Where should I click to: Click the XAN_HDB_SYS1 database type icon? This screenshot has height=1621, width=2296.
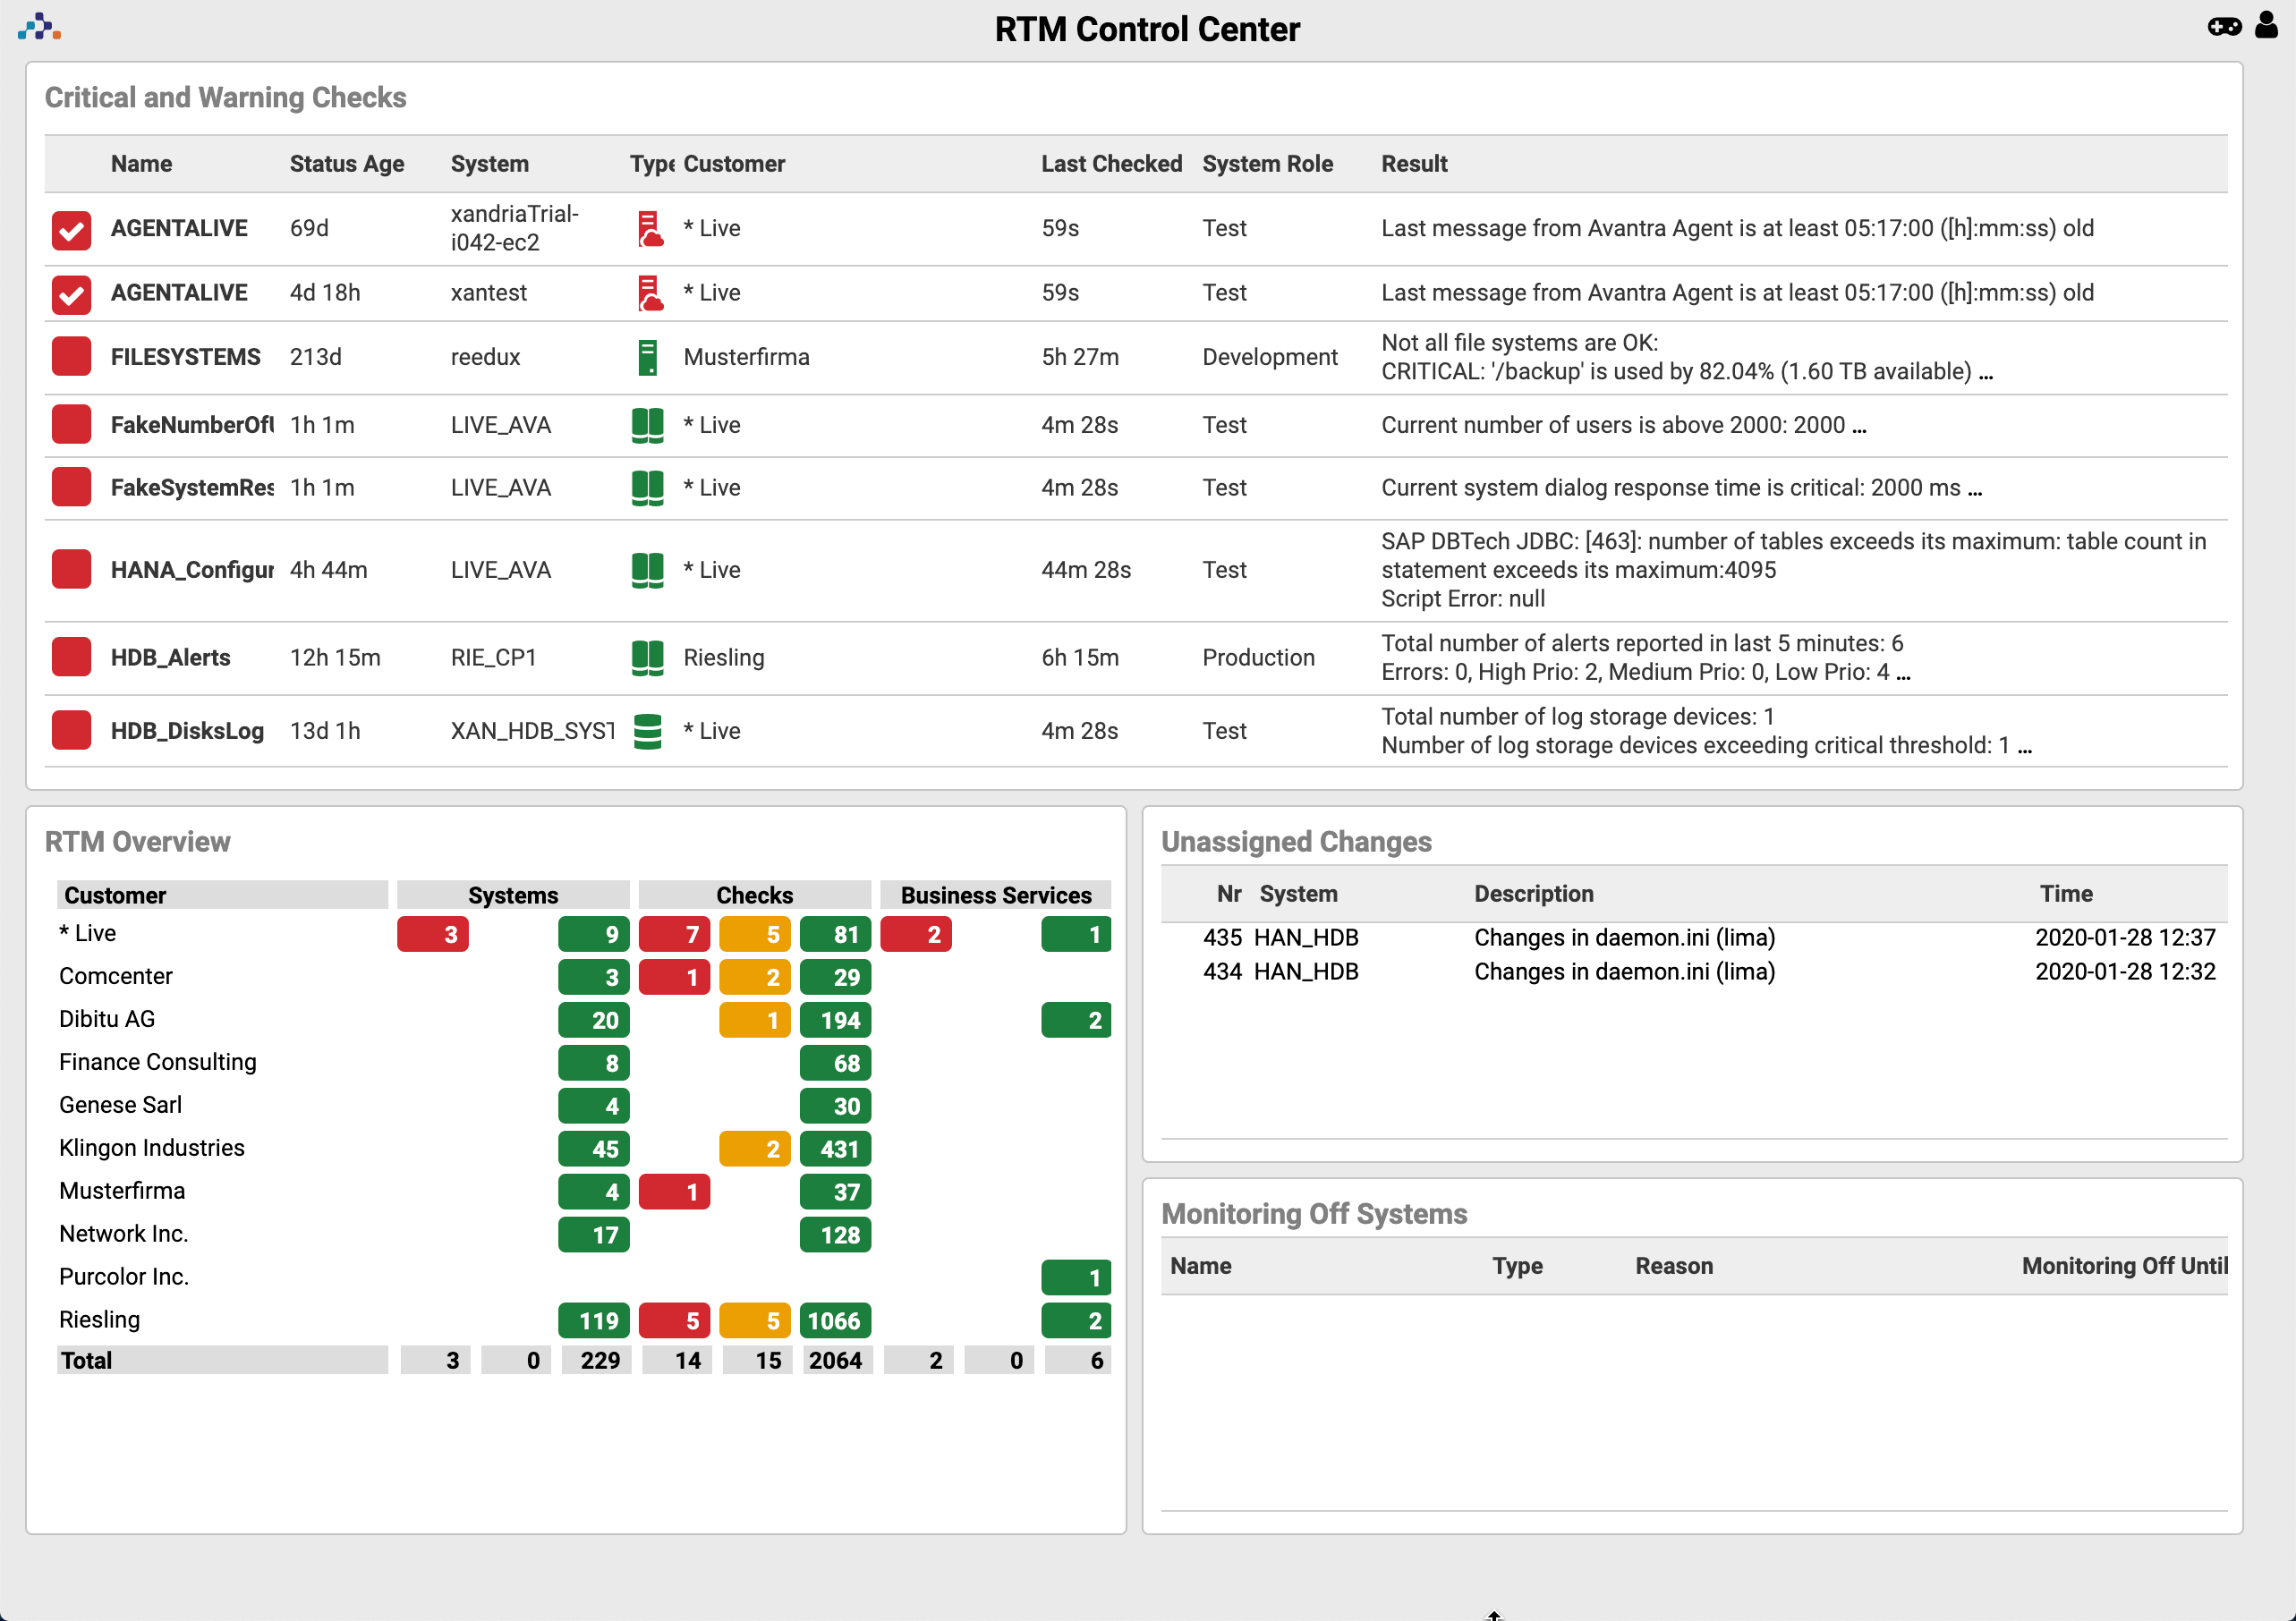pos(647,731)
